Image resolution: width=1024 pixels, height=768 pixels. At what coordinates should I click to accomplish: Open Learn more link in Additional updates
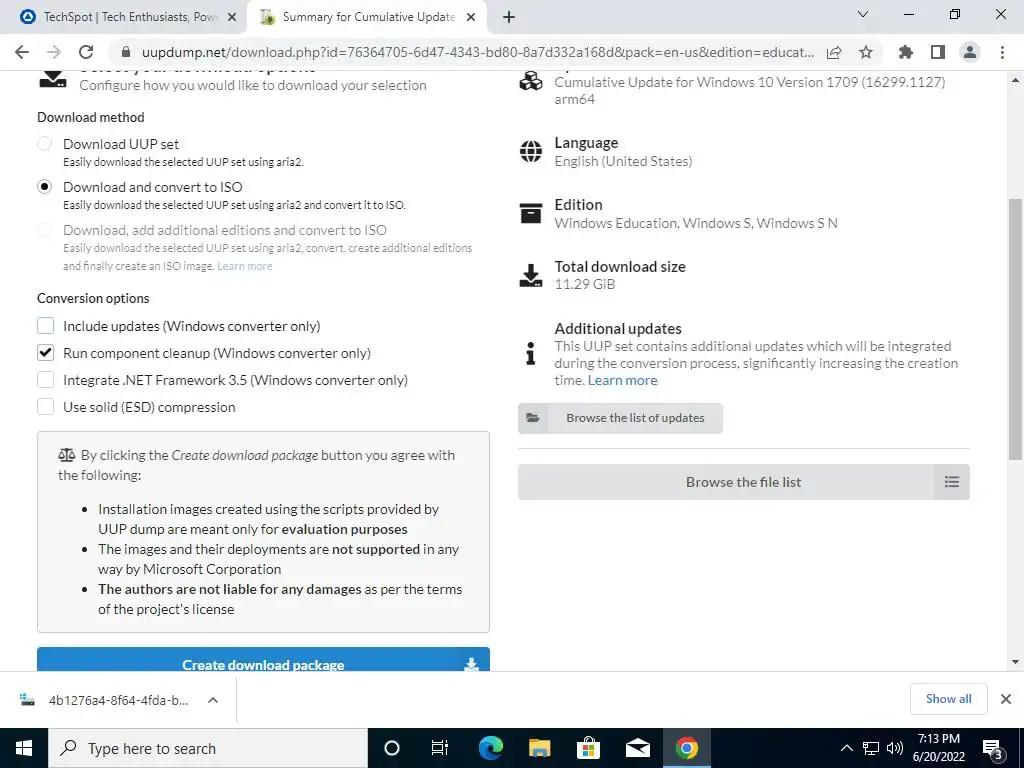click(622, 380)
